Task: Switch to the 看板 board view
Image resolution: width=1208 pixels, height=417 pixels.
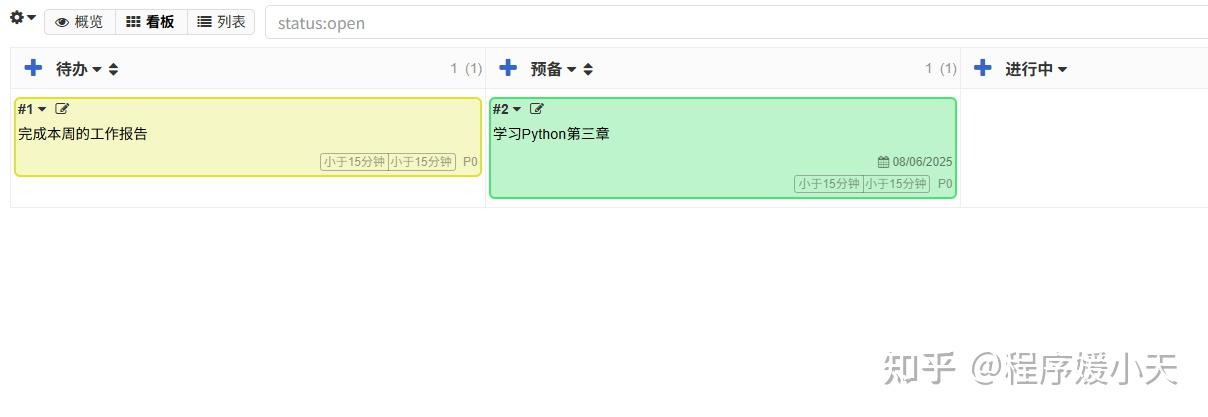Action: [151, 22]
